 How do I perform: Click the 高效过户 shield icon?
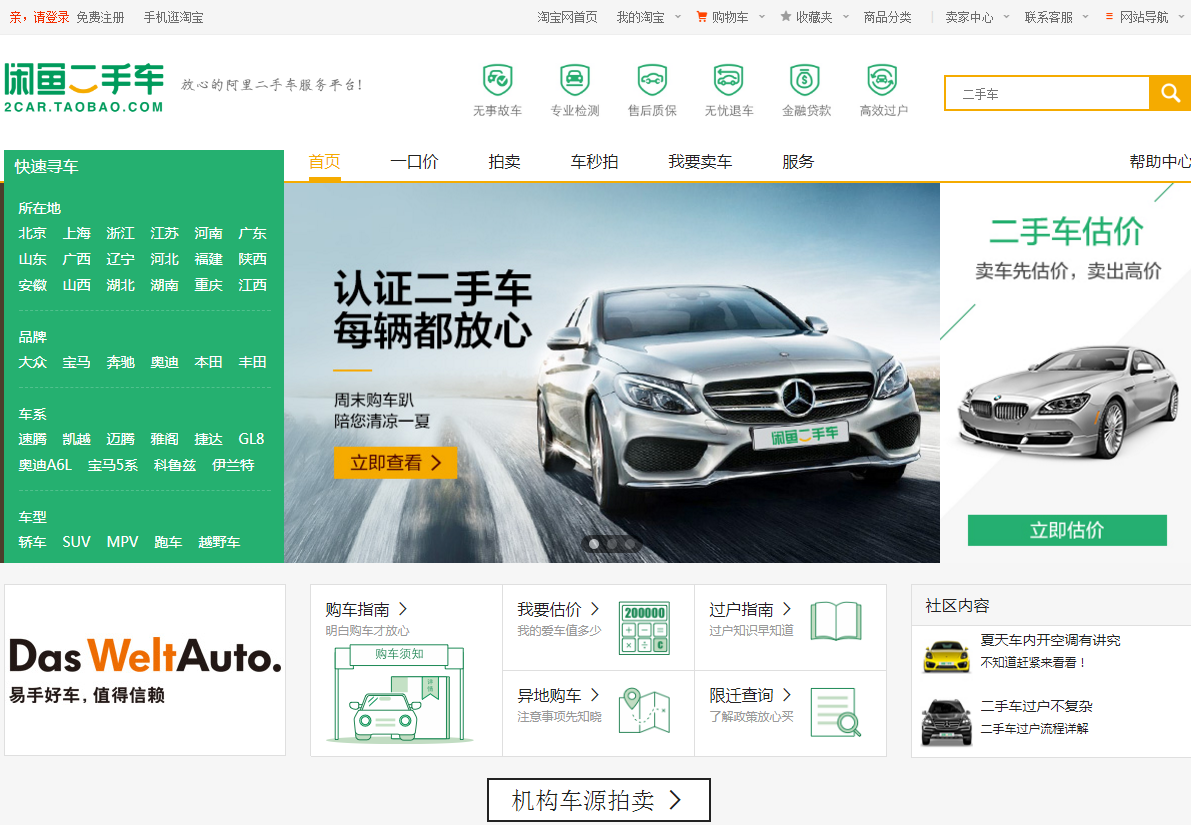[x=882, y=79]
